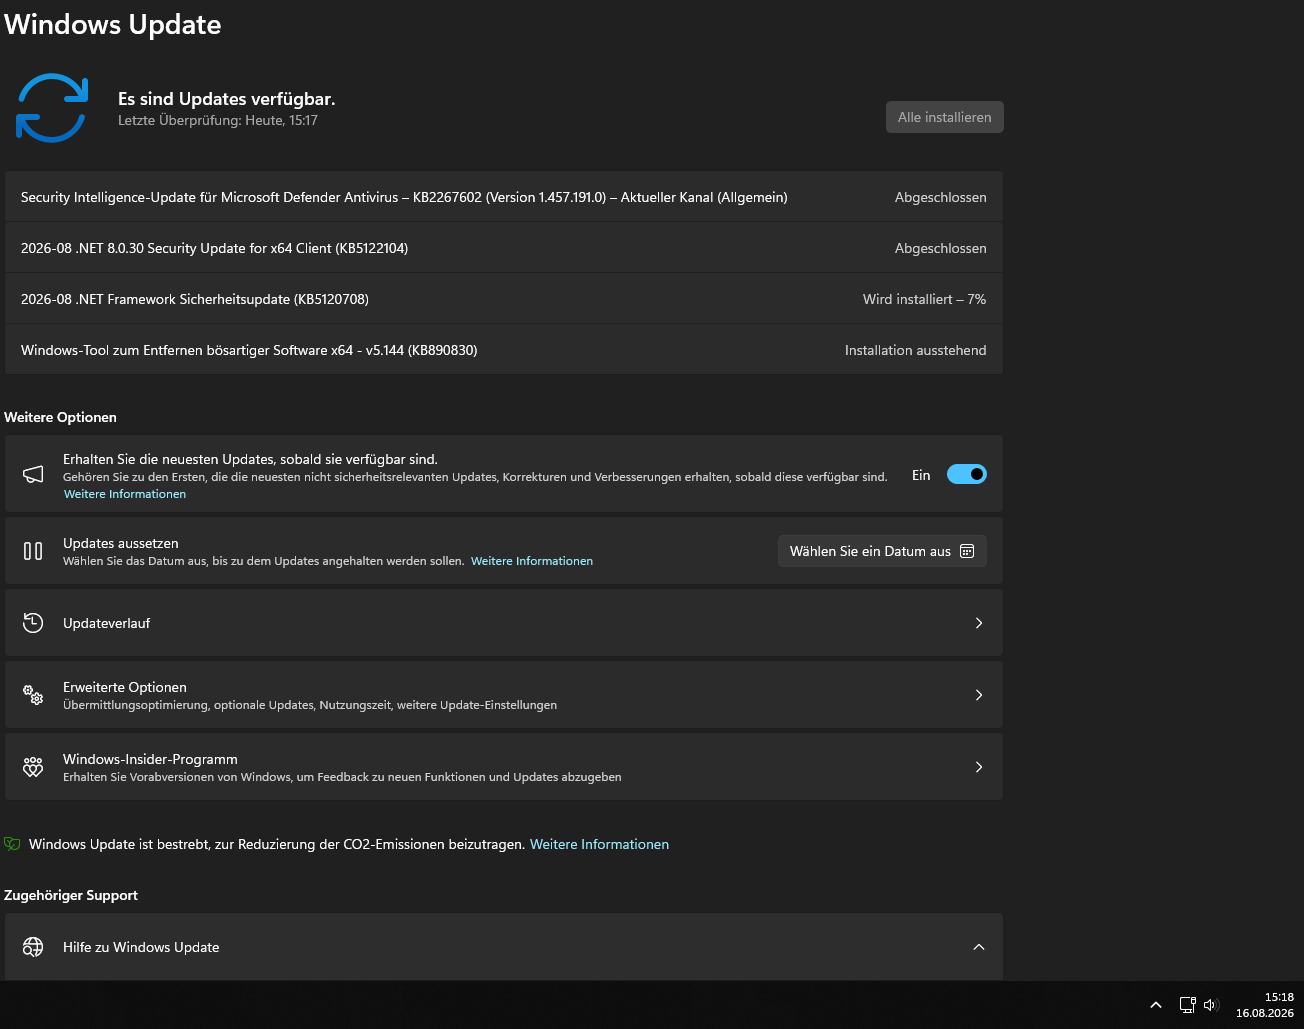Screen dimensions: 1304x1029
Task: Click the blue Windows Update sync icon
Action: pyautogui.click(x=52, y=108)
